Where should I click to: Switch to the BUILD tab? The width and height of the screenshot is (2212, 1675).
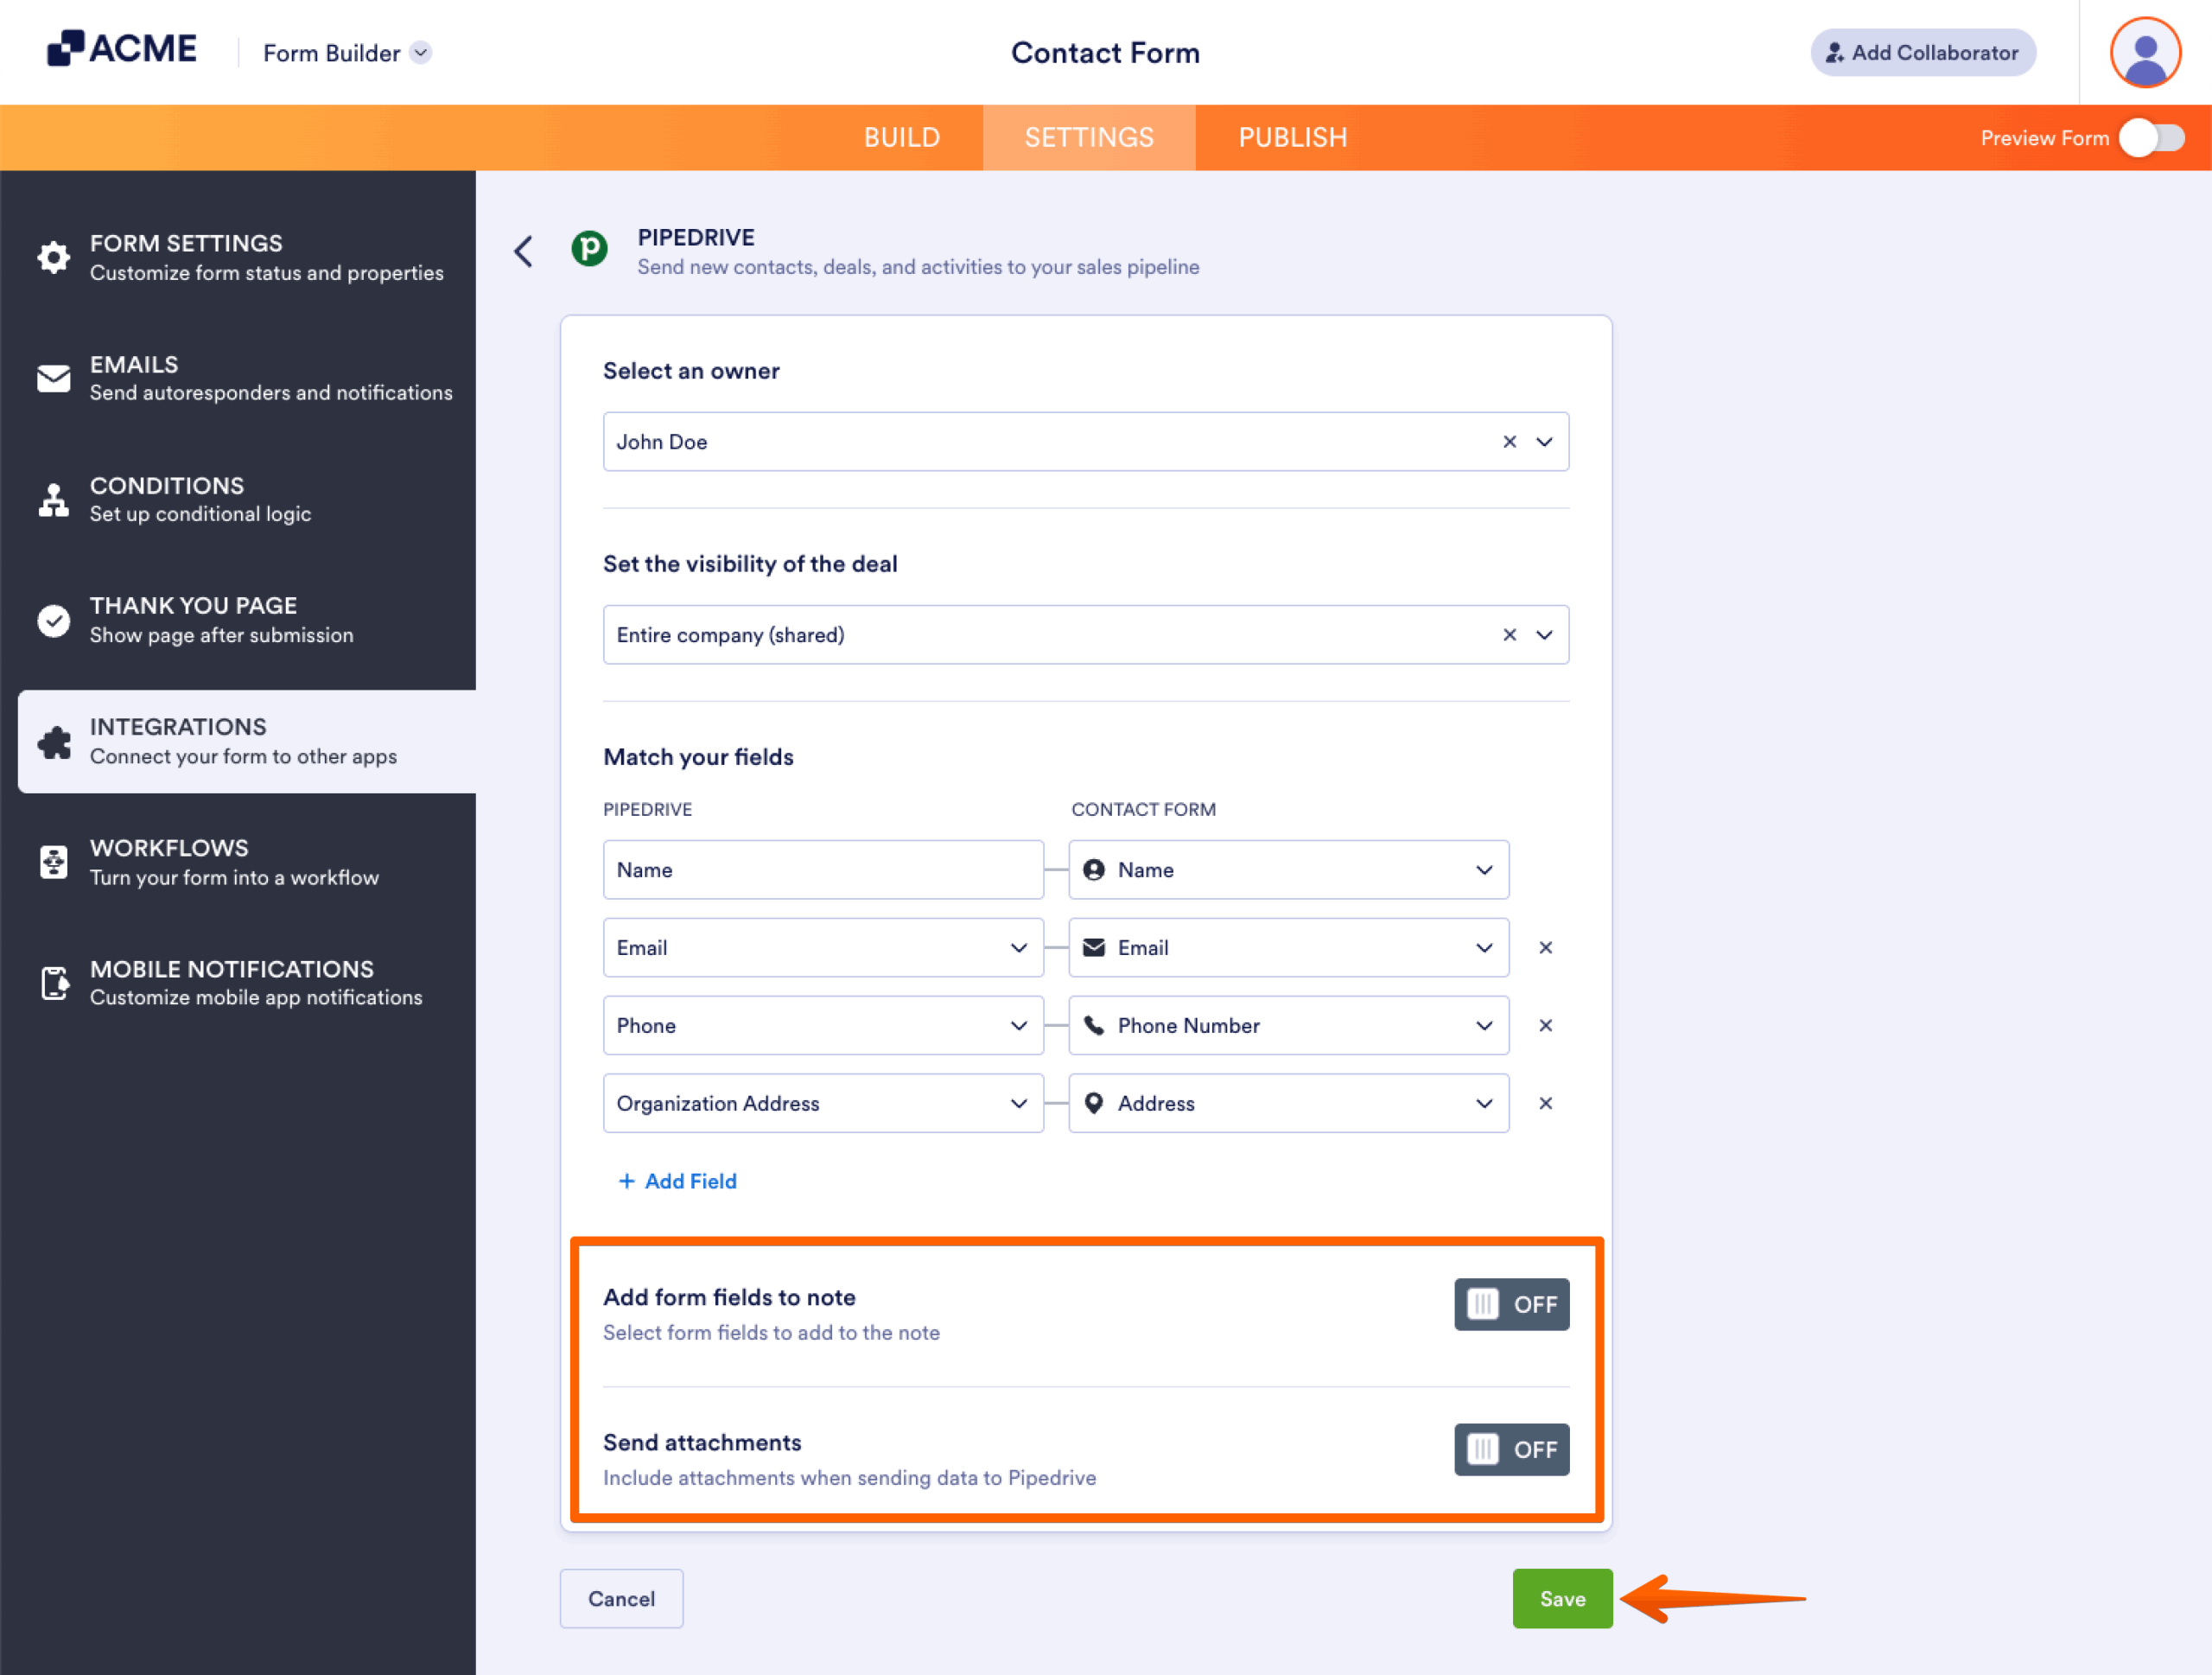901,137
